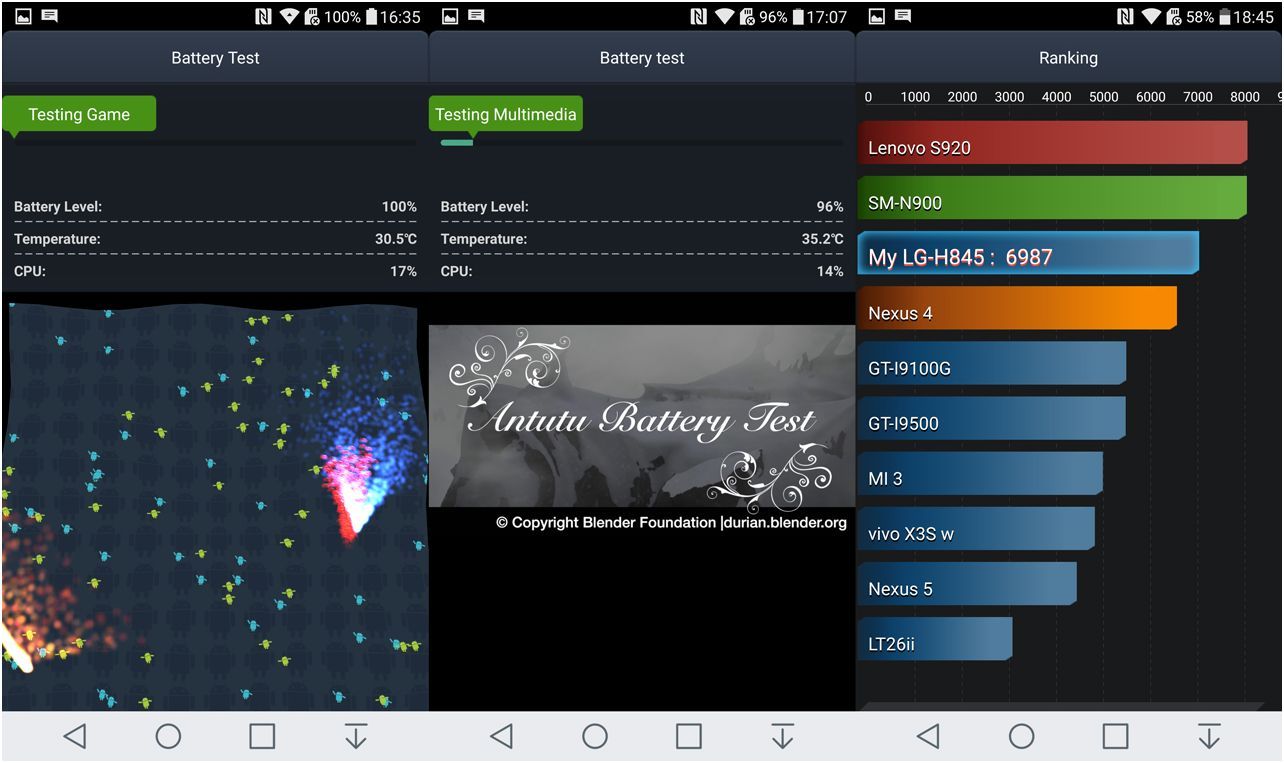Tap home circle under the Testing Multimedia screen
This screenshot has width=1284, height=763.
[595, 737]
